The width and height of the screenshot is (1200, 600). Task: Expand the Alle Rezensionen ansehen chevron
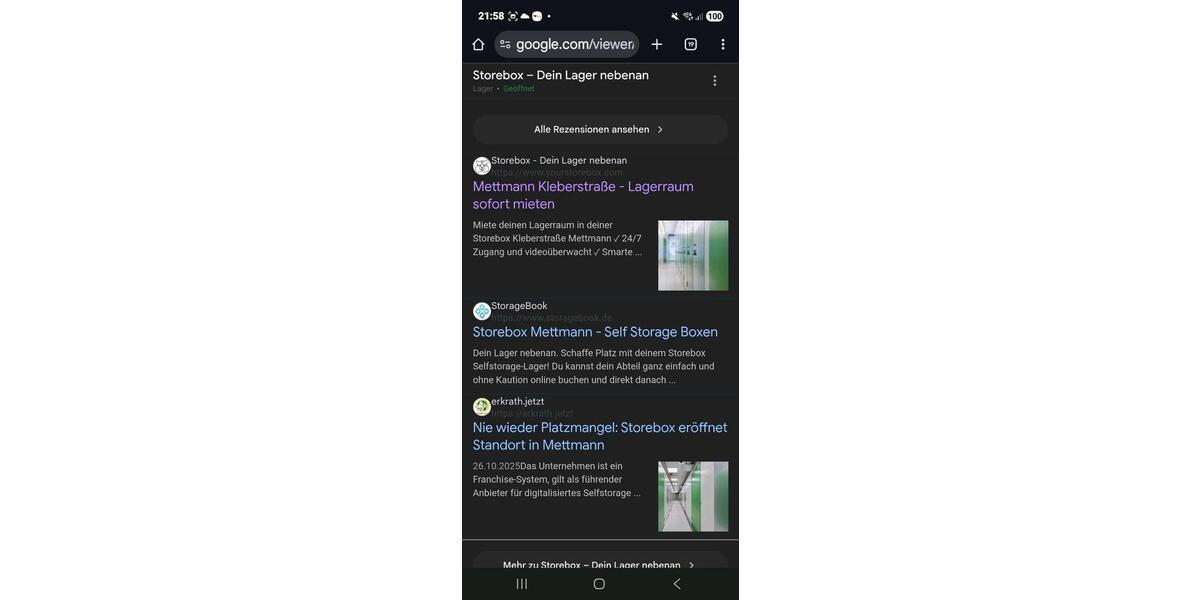point(660,129)
